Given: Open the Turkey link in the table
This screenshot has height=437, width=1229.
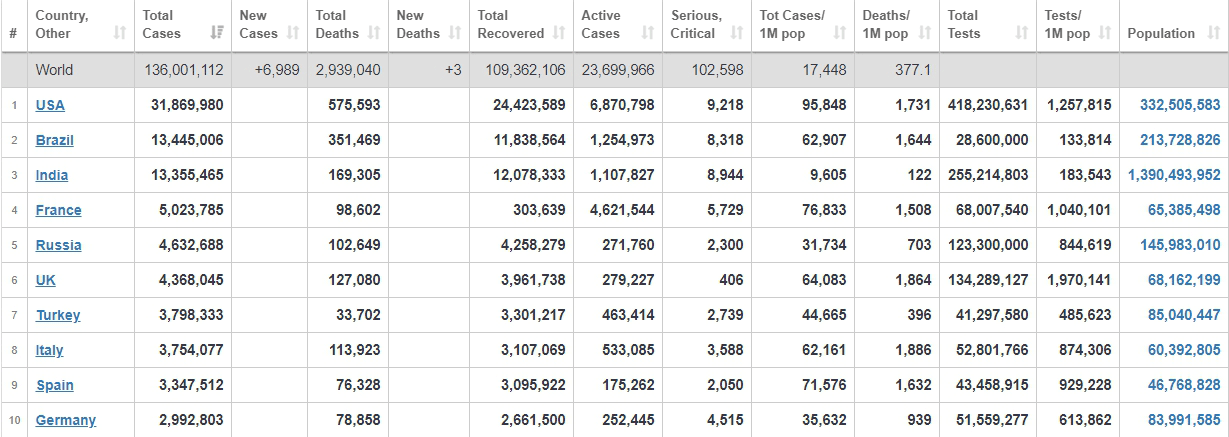Looking at the screenshot, I should point(58,315).
